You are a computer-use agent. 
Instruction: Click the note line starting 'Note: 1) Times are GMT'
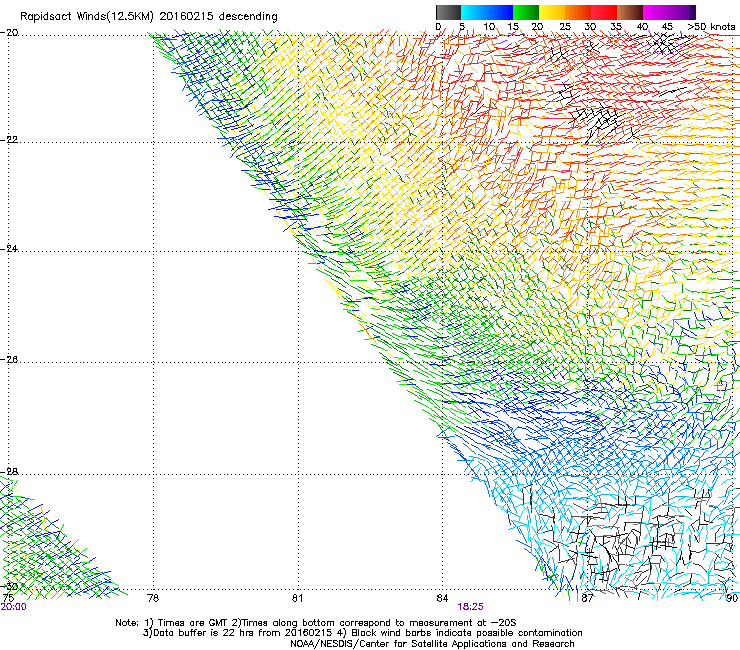tap(316, 623)
